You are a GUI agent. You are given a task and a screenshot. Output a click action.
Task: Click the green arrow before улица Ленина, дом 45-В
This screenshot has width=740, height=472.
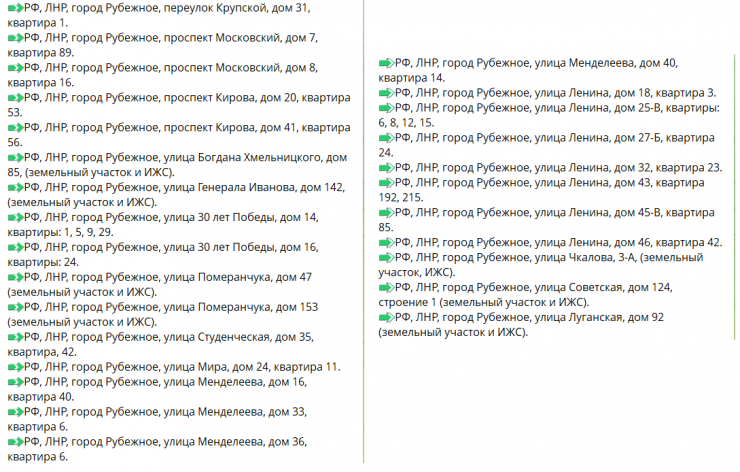387,213
